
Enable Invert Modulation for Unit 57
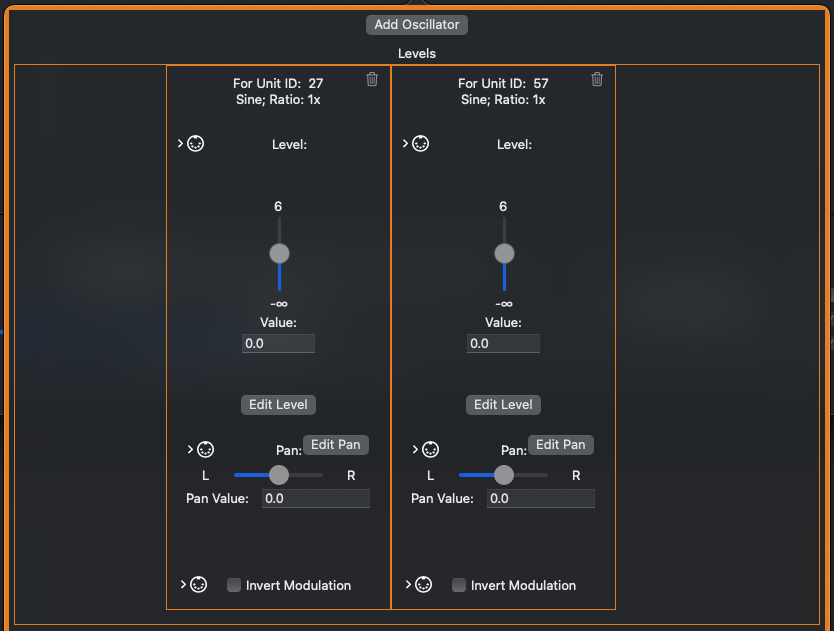click(459, 585)
